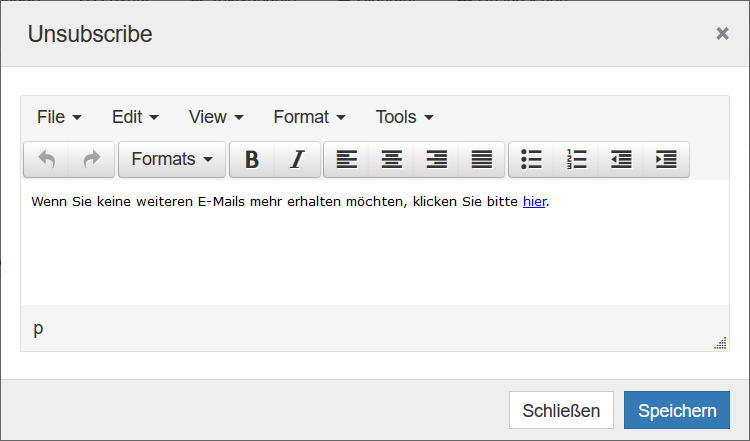Decrease the paragraph indent
750x441 pixels.
[621, 159]
